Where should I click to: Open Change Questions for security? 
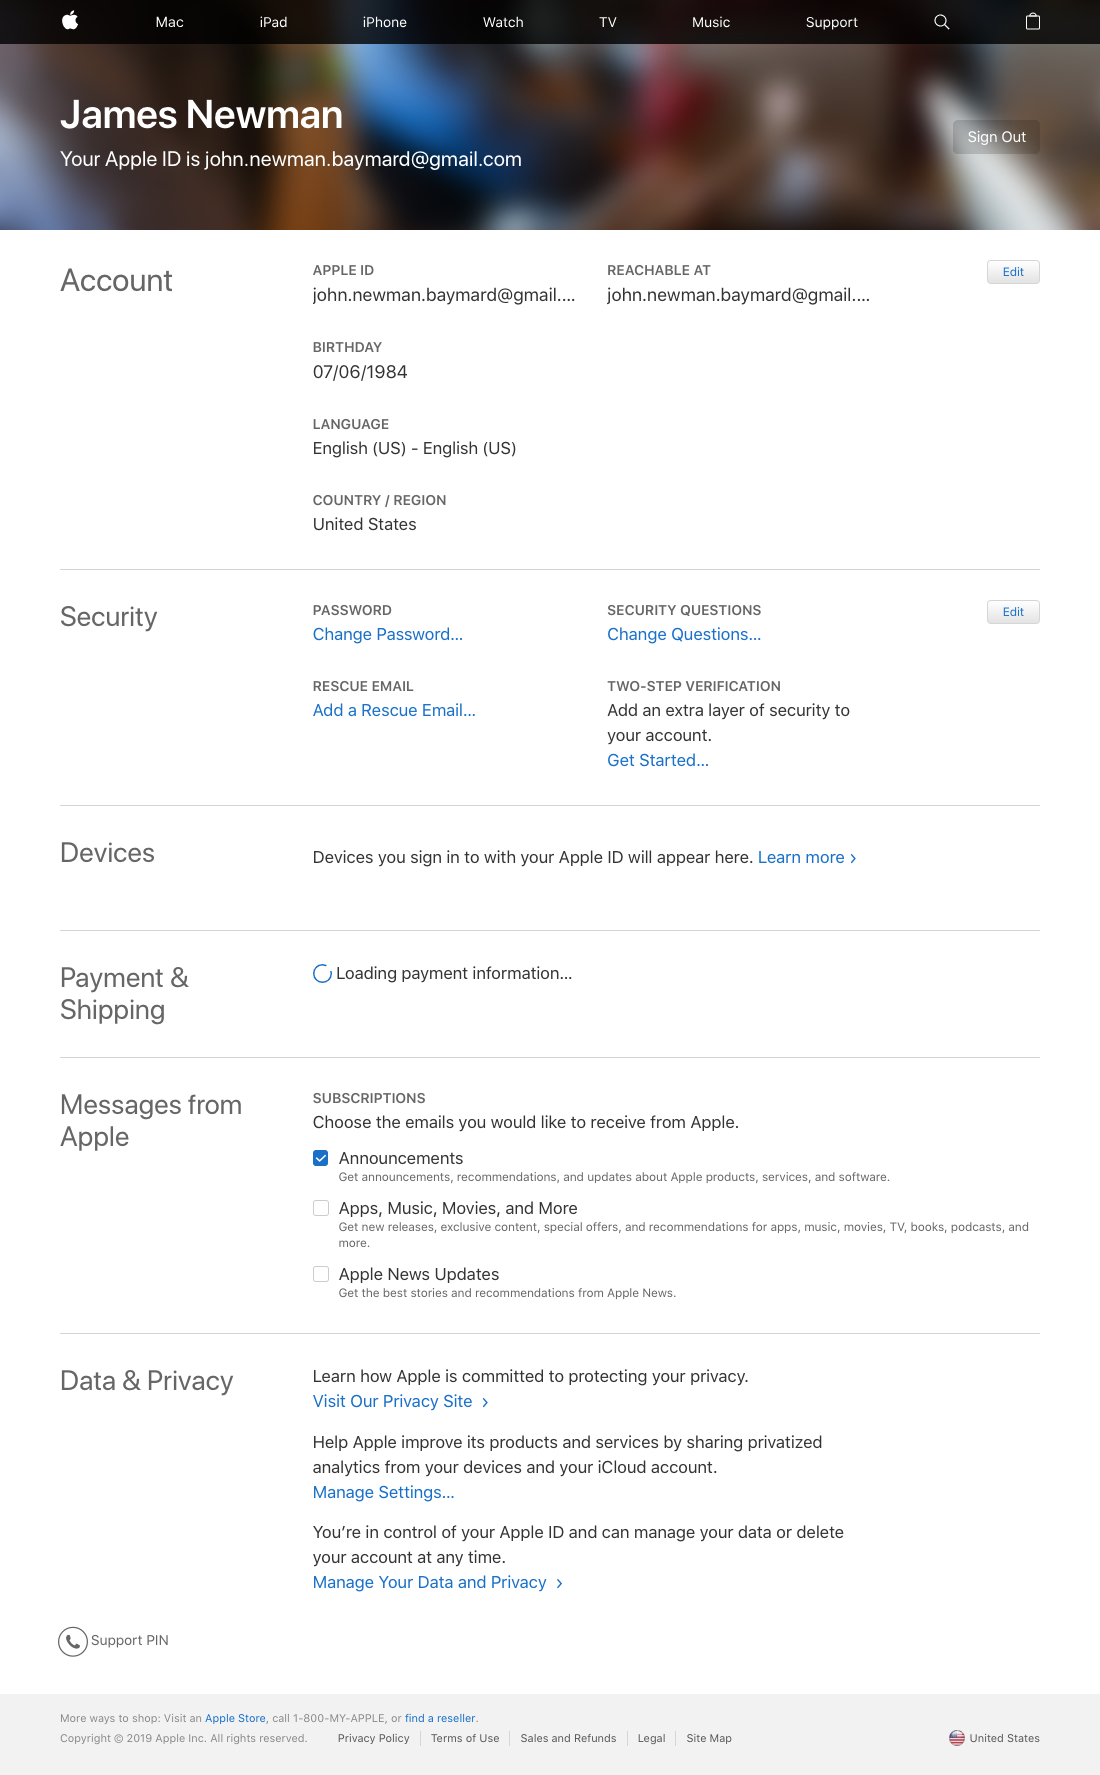point(683,634)
